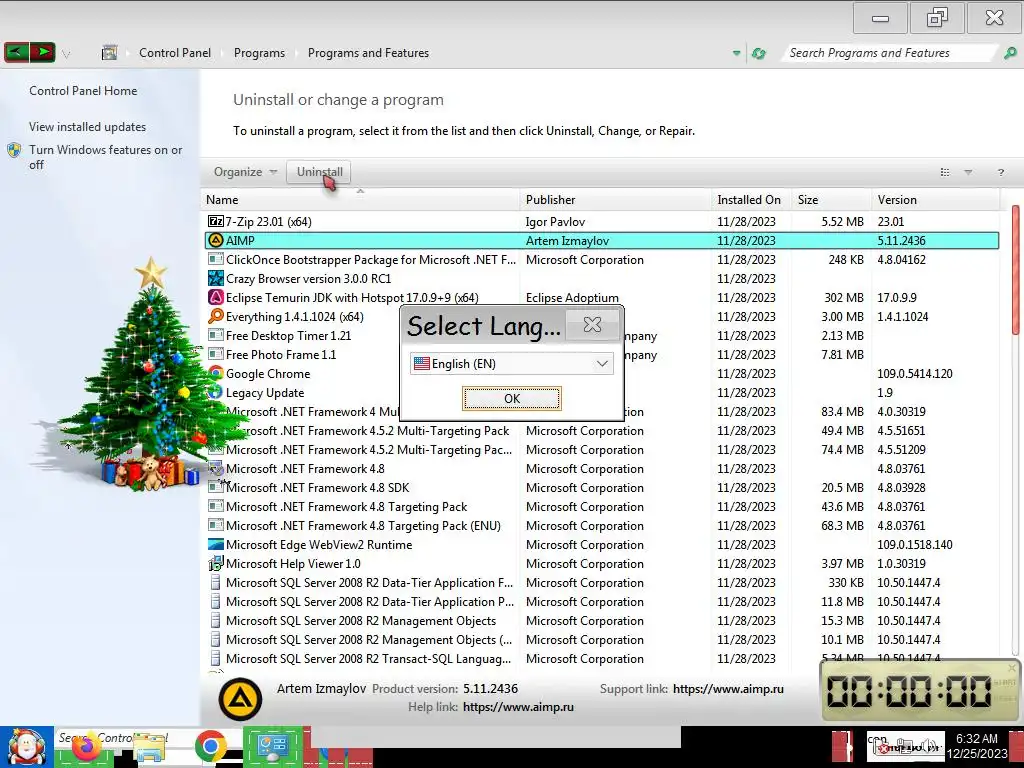Image resolution: width=1024 pixels, height=768 pixels.
Task: Sort by the Size column header
Action: [x=831, y=200]
